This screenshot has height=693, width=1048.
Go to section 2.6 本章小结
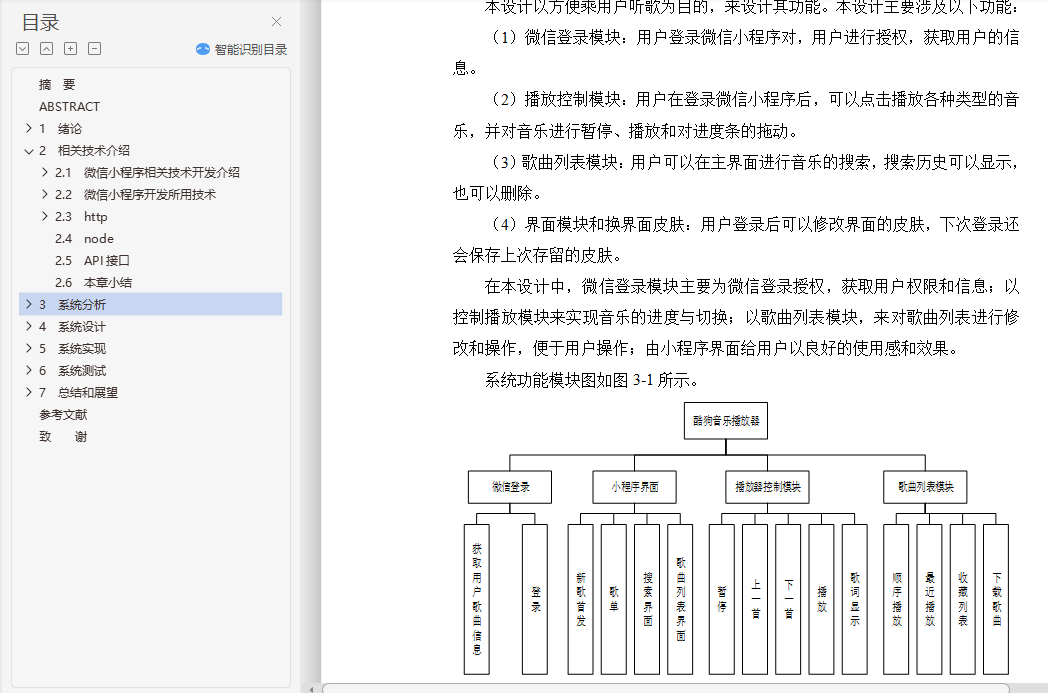[x=94, y=283]
